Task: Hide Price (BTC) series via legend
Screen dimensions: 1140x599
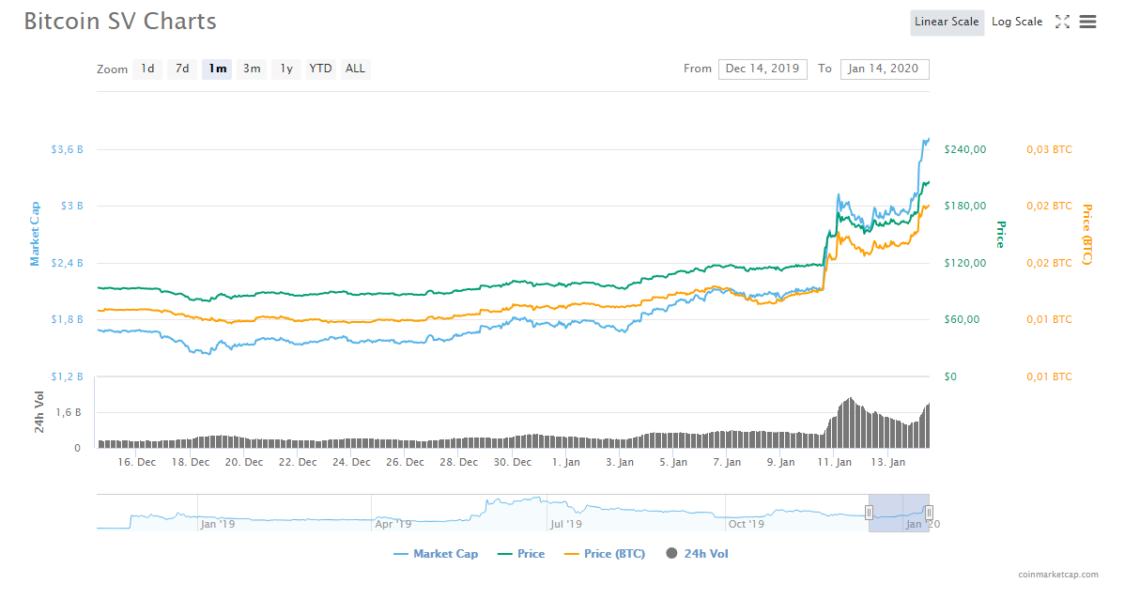Action: pos(605,554)
